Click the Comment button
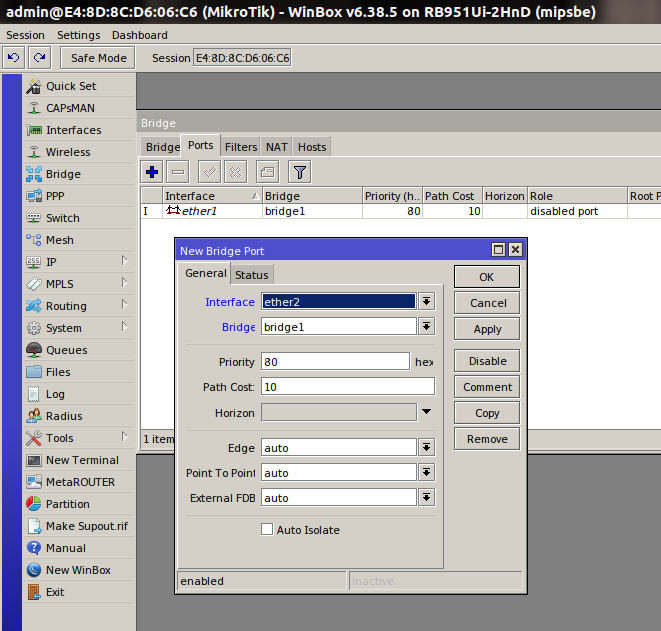The image size is (661, 631). [x=486, y=387]
